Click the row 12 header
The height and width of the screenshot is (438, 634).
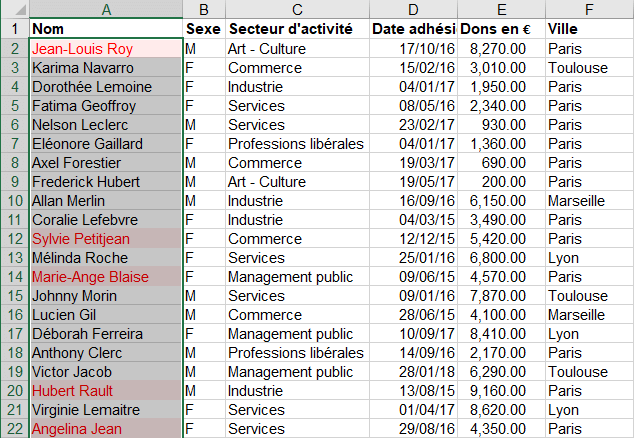click(x=13, y=239)
